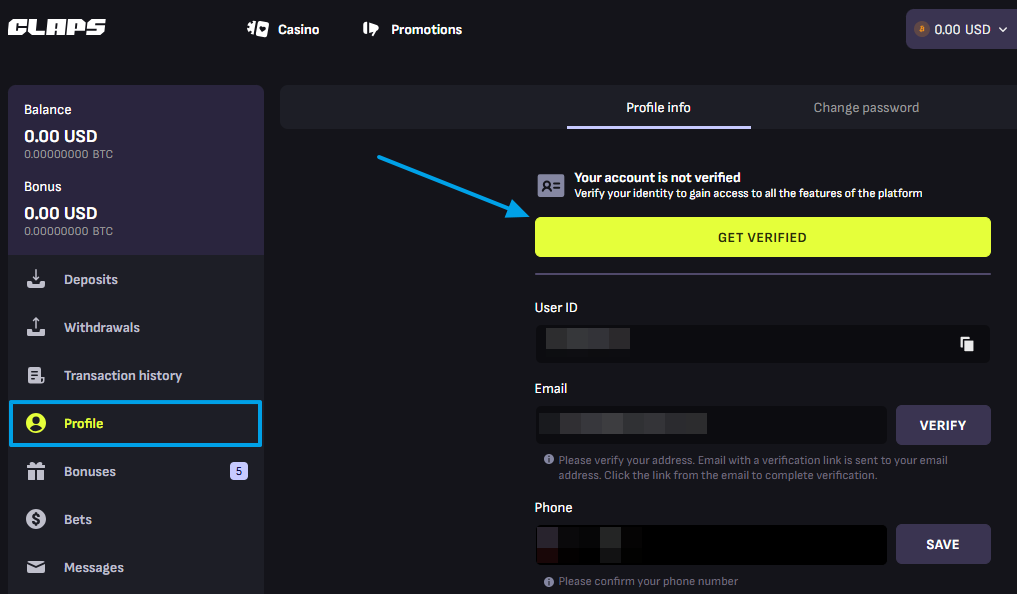Screen dimensions: 1017x594
Task: Click the Bitcoin coin icon in balance widget
Action: point(923,29)
